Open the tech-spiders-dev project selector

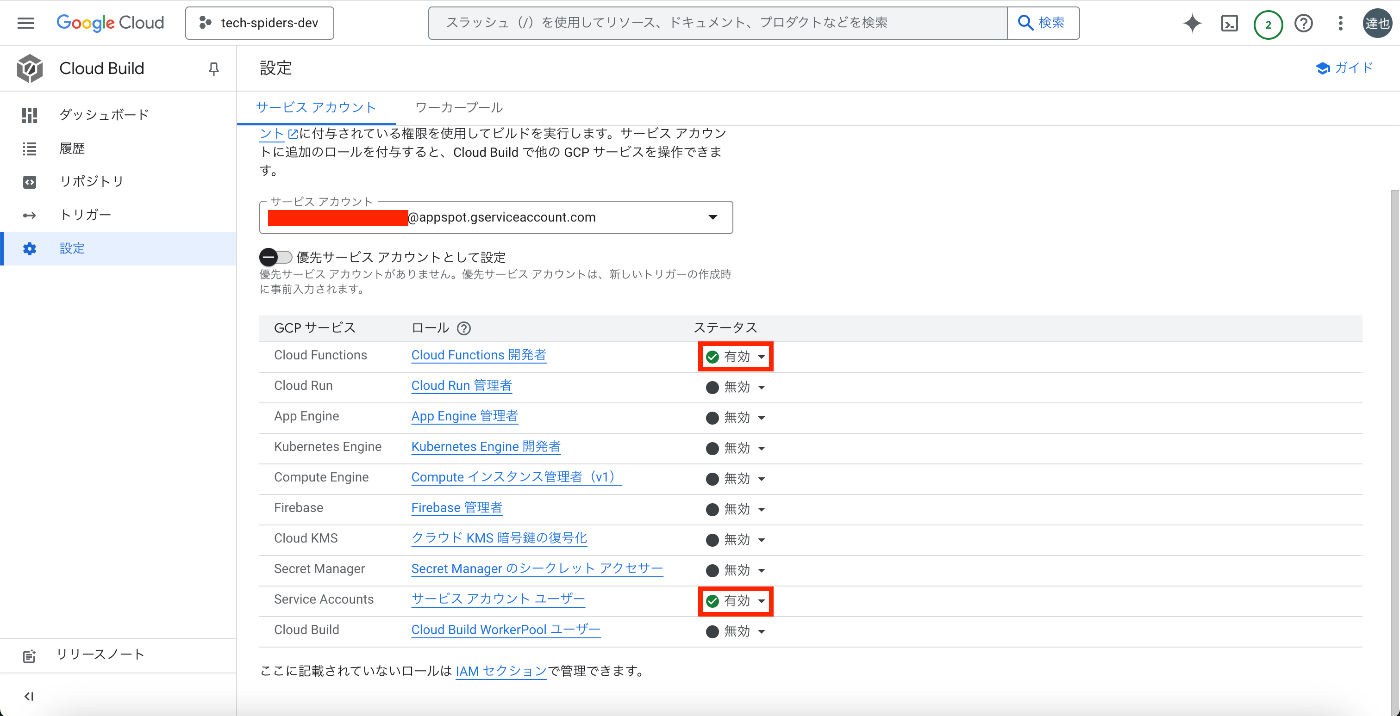(259, 23)
